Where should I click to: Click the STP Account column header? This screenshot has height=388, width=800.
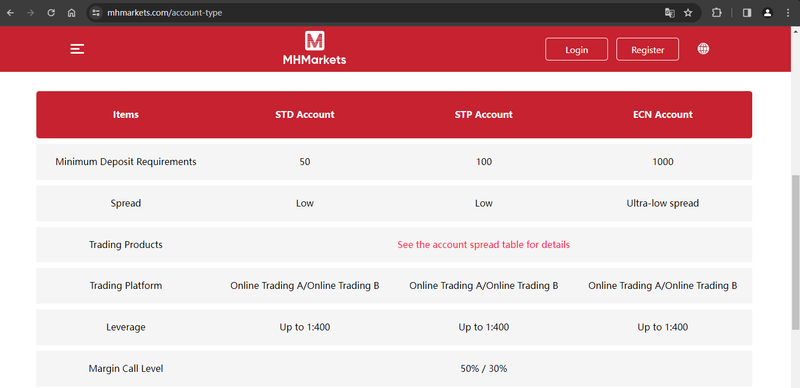(x=484, y=114)
